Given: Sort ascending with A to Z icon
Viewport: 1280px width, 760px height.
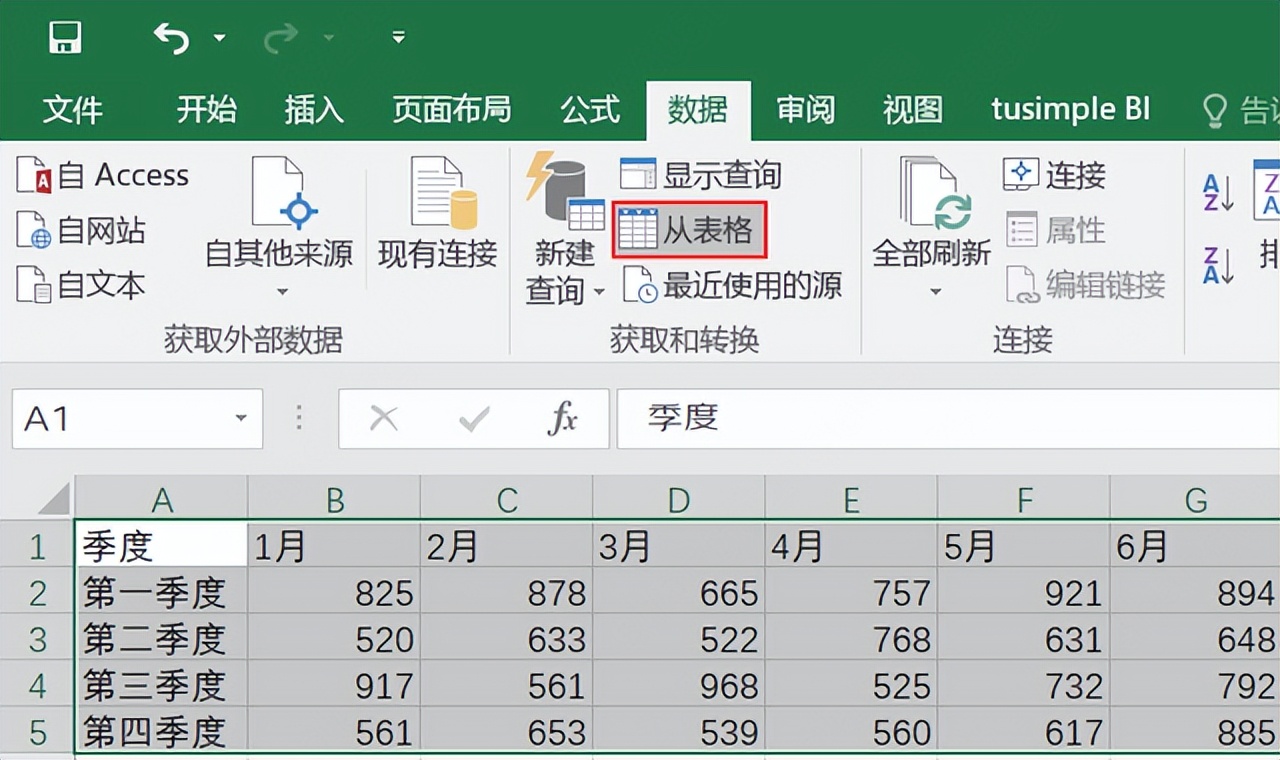Looking at the screenshot, I should pos(1217,193).
